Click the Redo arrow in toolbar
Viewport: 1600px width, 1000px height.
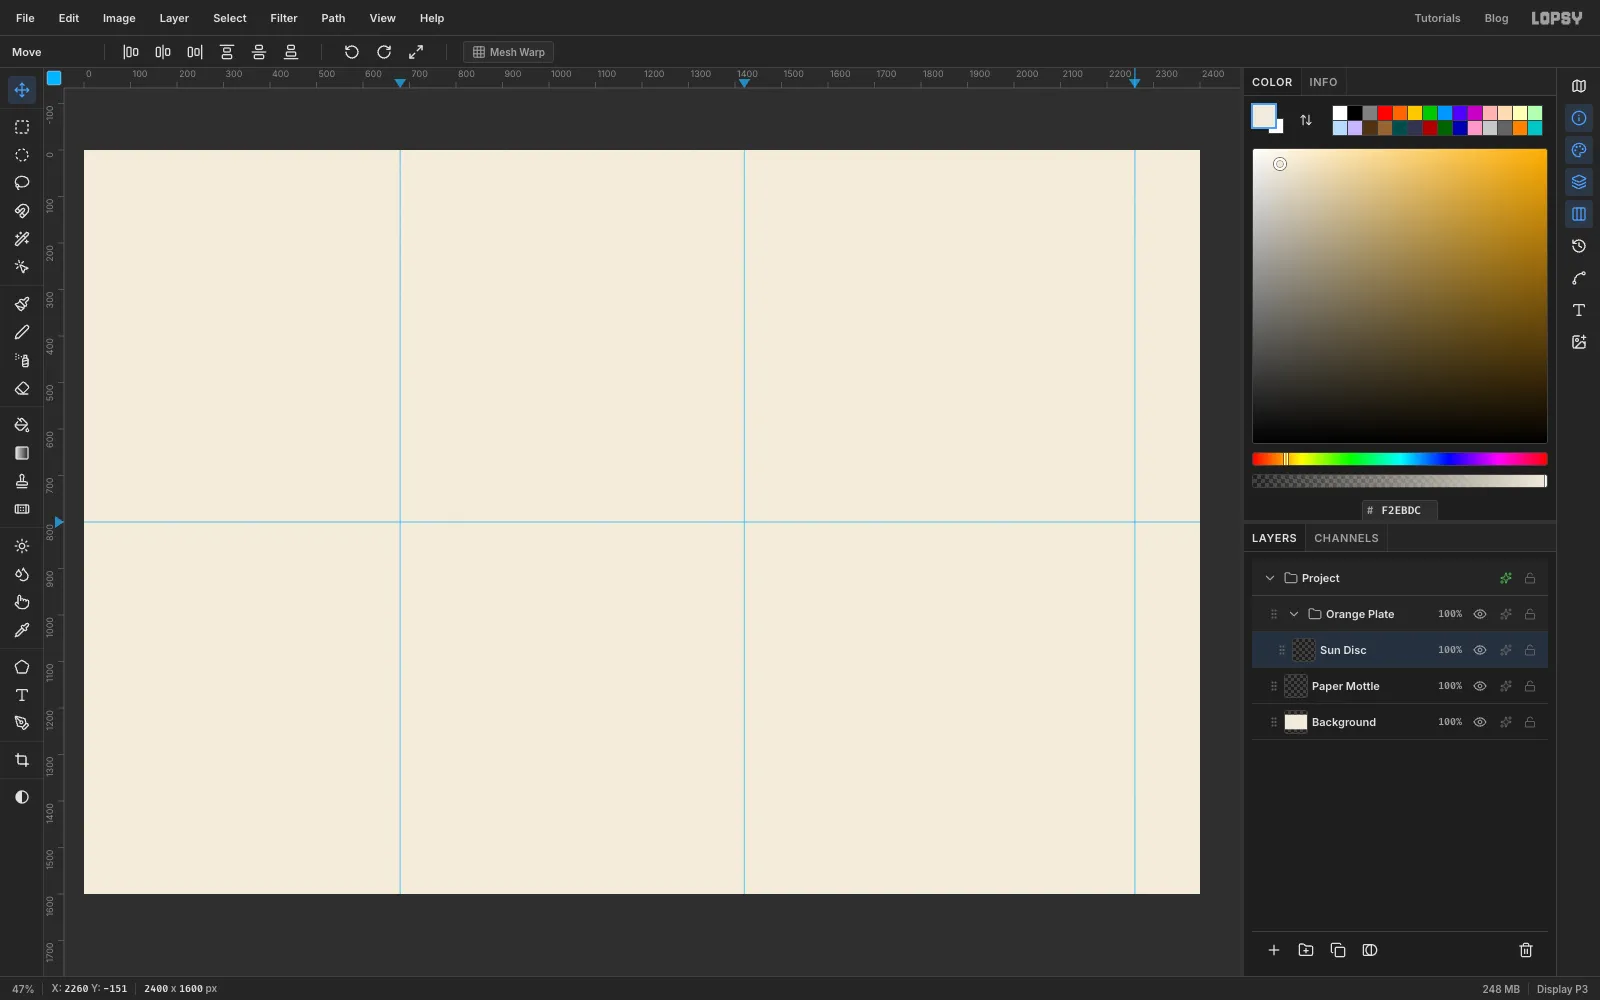(384, 52)
